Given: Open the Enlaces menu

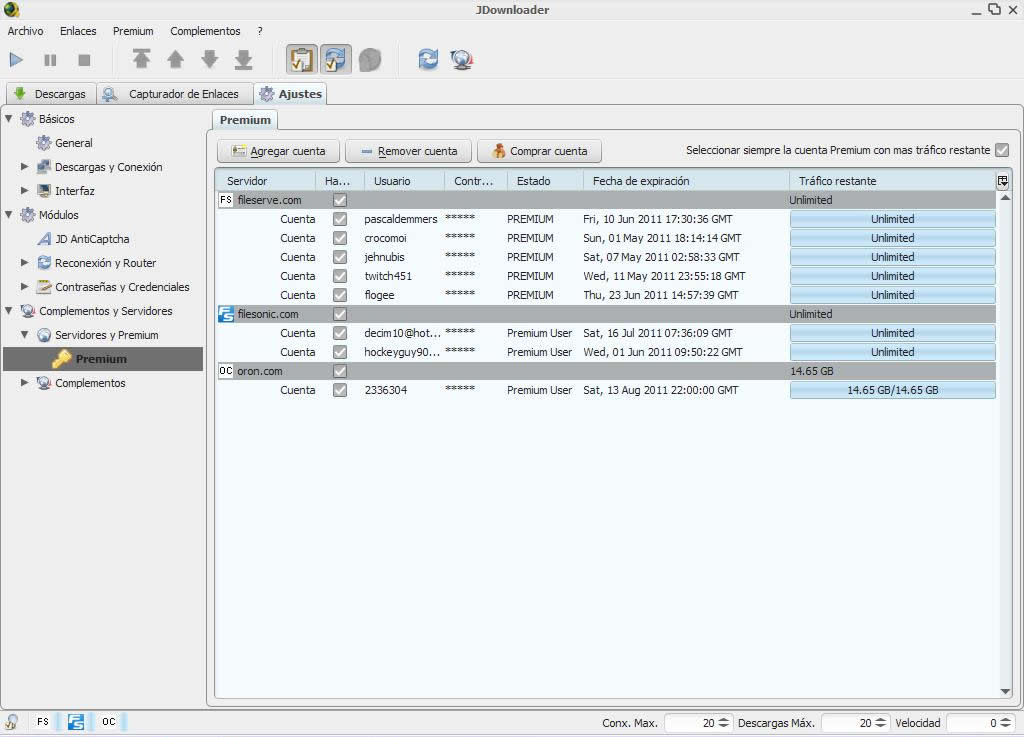Looking at the screenshot, I should (78, 31).
